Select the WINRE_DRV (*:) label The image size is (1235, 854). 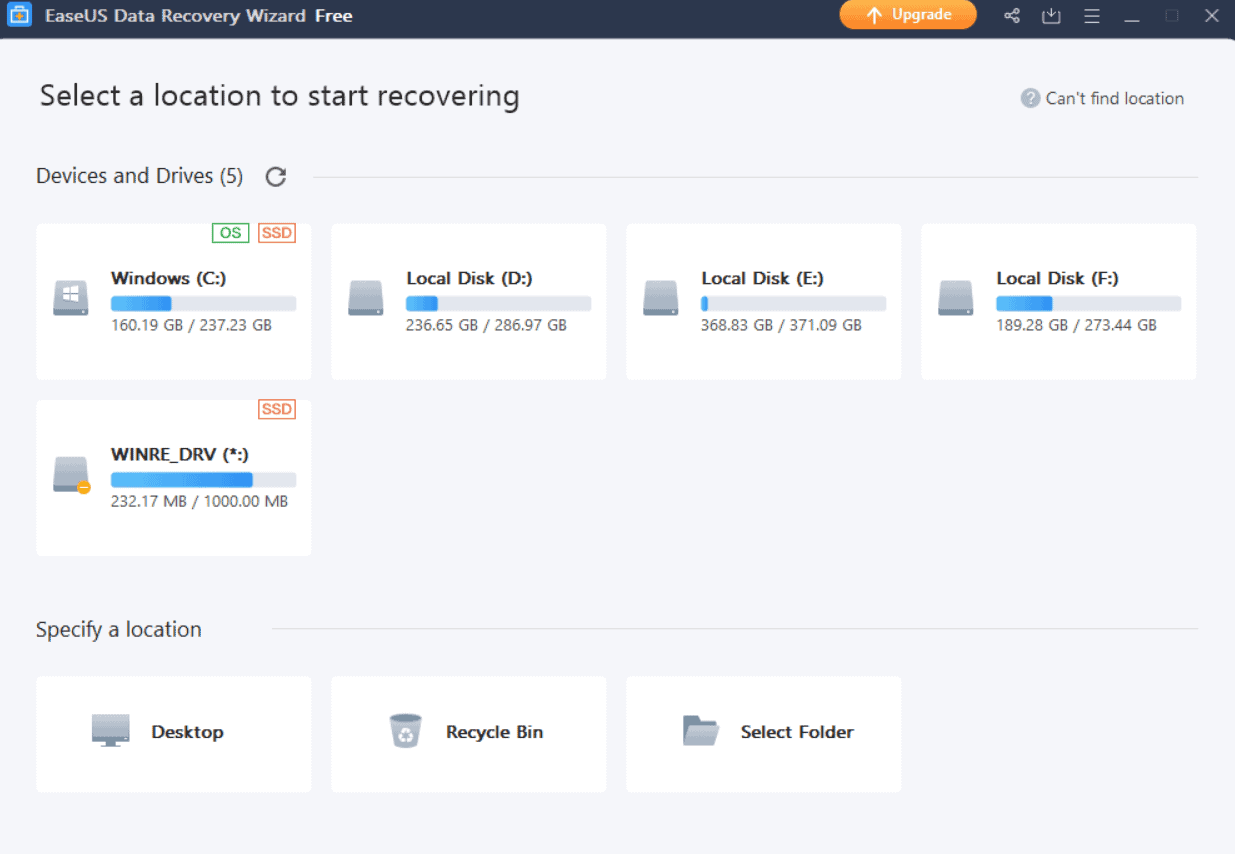click(180, 454)
